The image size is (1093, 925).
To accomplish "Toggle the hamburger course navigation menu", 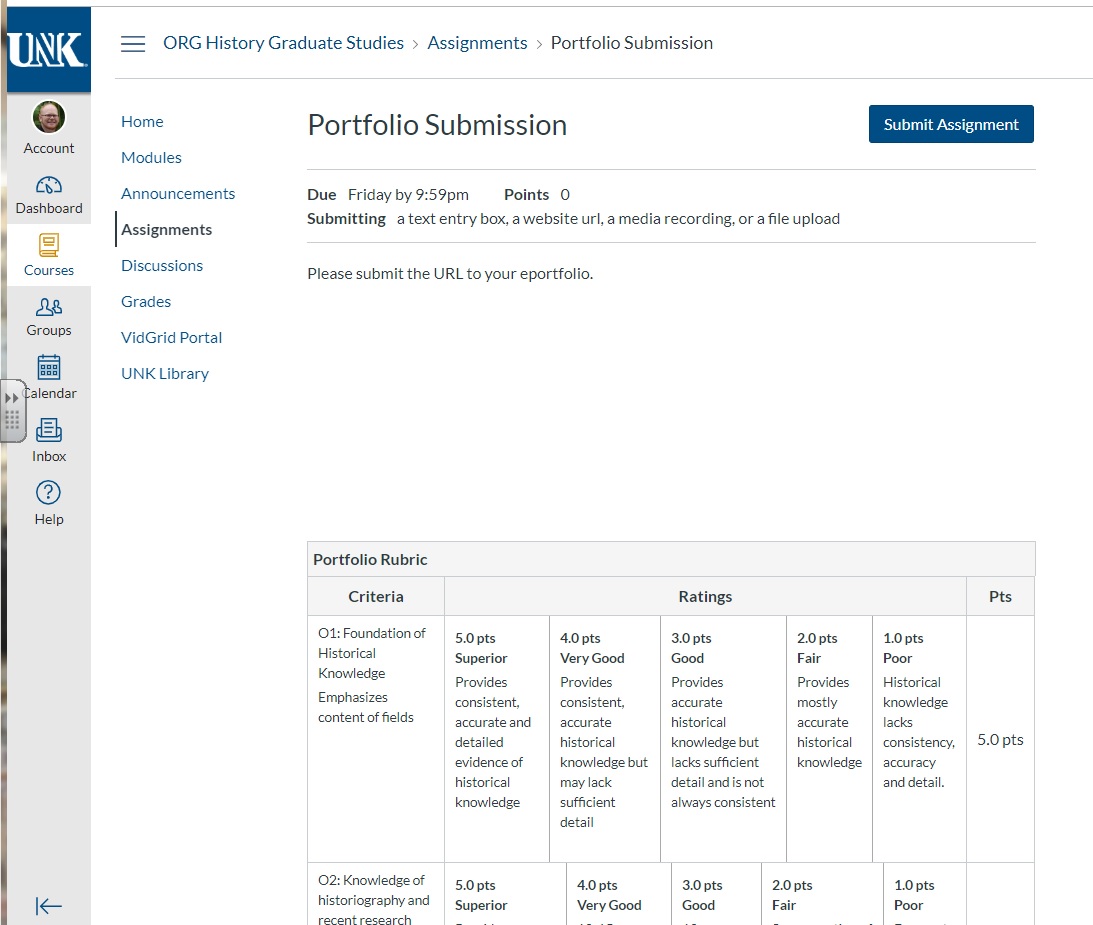I will tap(133, 44).
